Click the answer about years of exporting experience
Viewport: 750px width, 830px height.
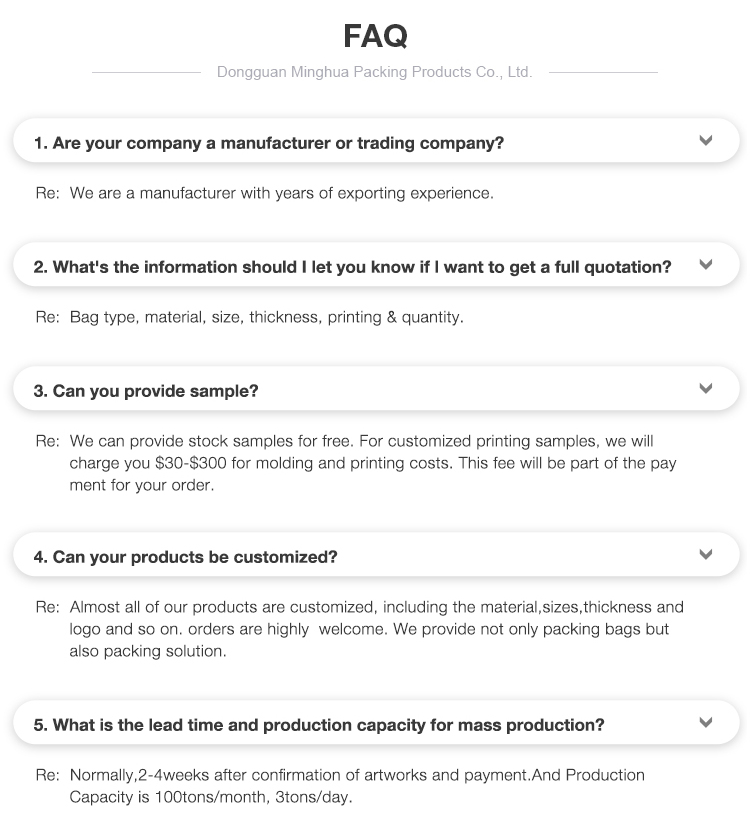(x=282, y=193)
